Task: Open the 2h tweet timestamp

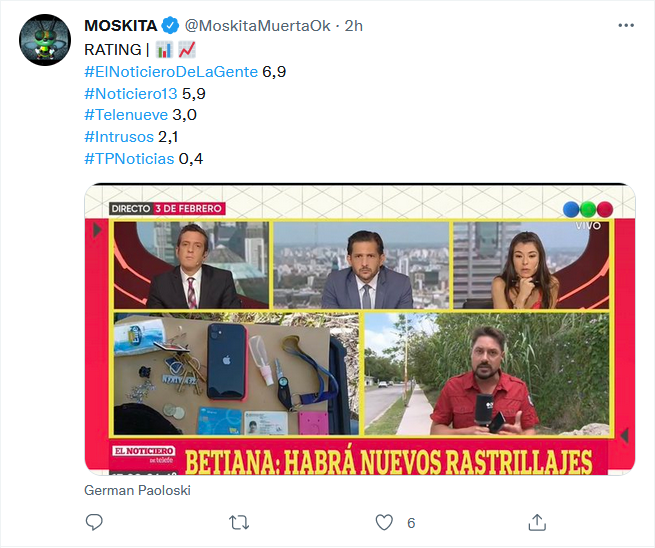Action: (353, 26)
